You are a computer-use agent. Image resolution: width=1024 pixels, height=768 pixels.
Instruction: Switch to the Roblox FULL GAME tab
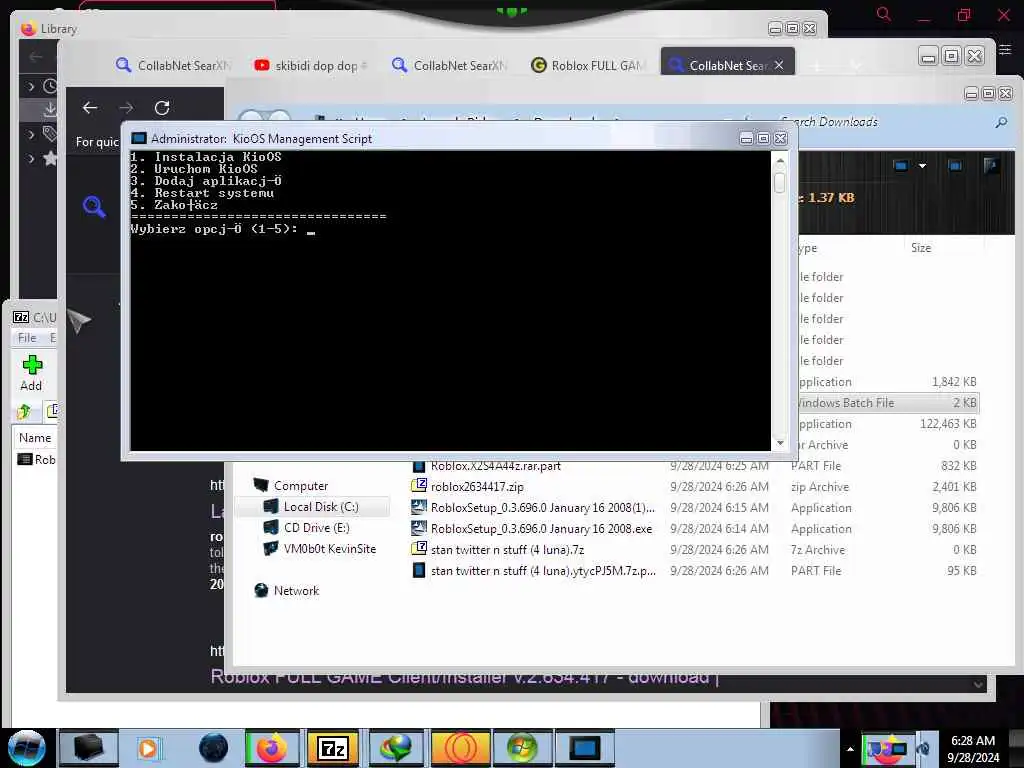pos(587,65)
